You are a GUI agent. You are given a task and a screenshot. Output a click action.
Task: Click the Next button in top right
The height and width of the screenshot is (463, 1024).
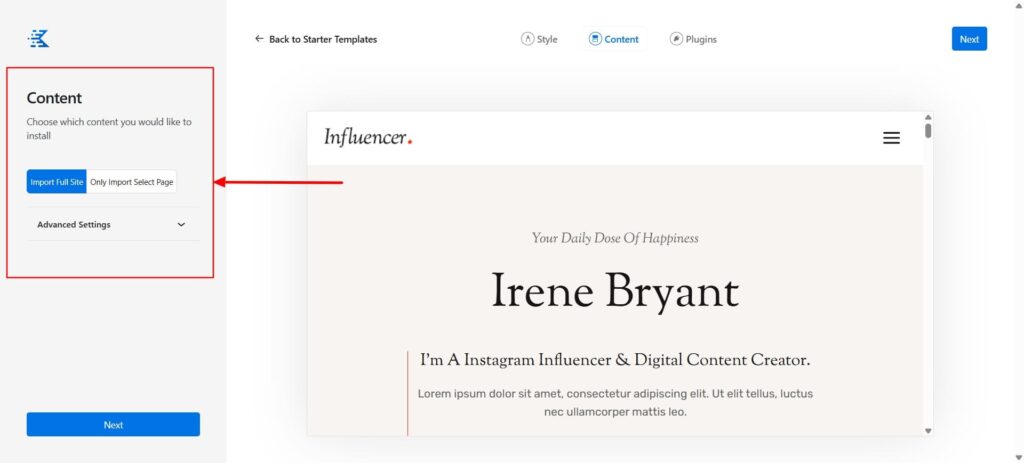969,39
